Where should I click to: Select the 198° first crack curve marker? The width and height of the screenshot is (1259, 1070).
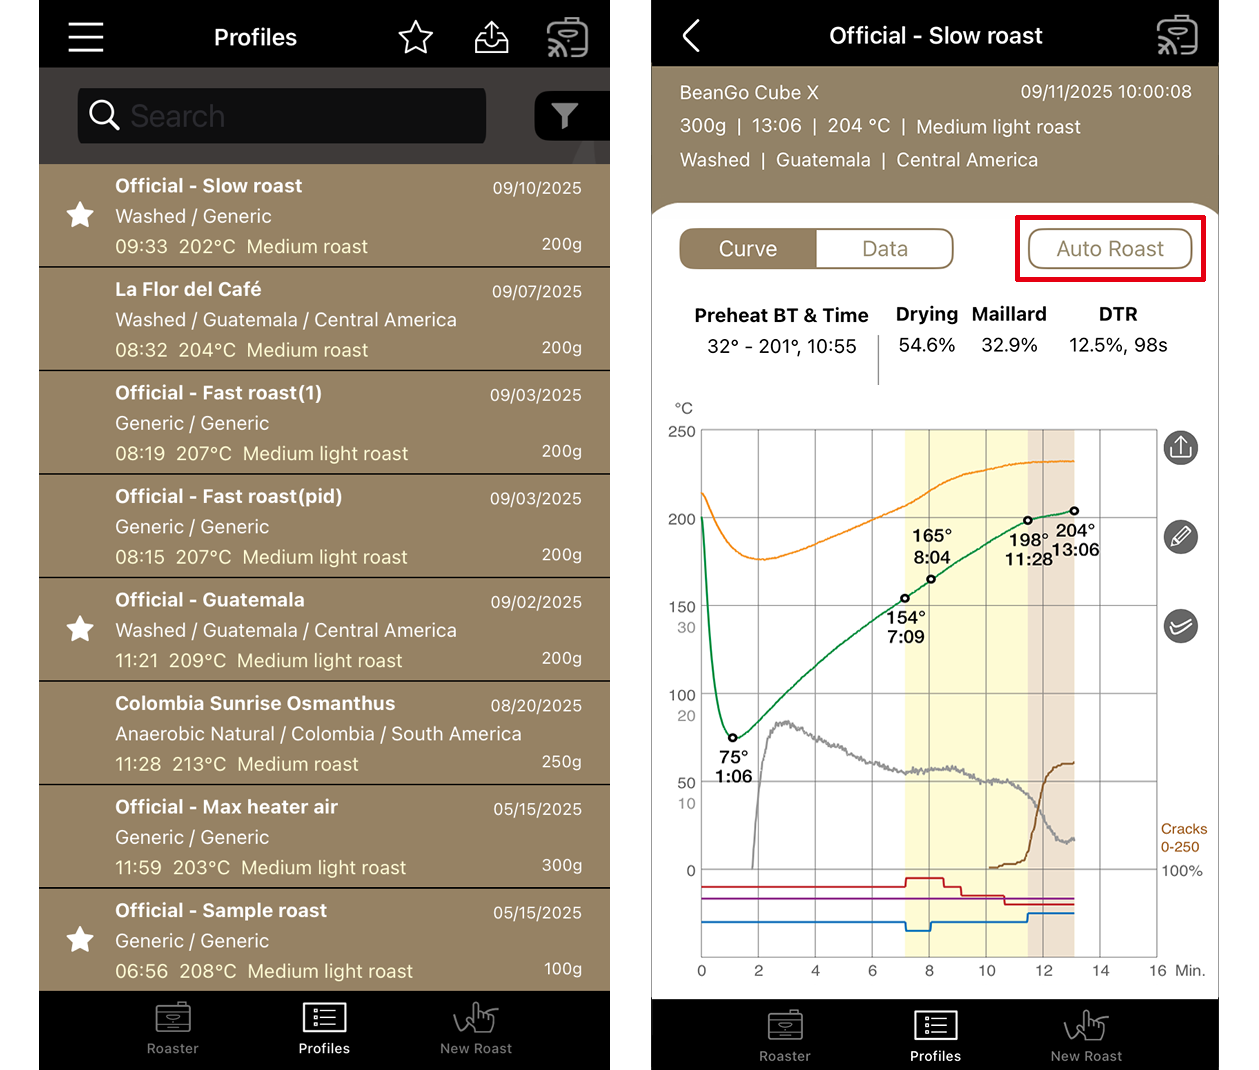point(1027,521)
